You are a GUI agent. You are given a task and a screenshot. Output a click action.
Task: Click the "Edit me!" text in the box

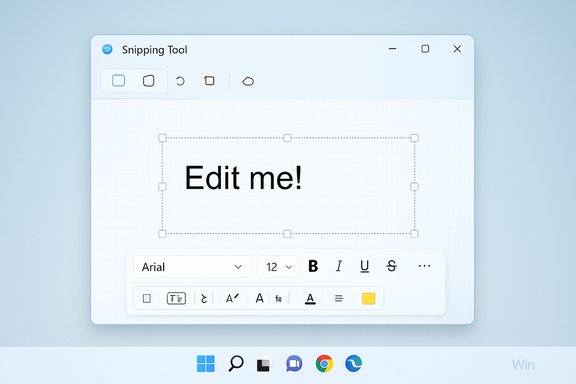pos(243,178)
